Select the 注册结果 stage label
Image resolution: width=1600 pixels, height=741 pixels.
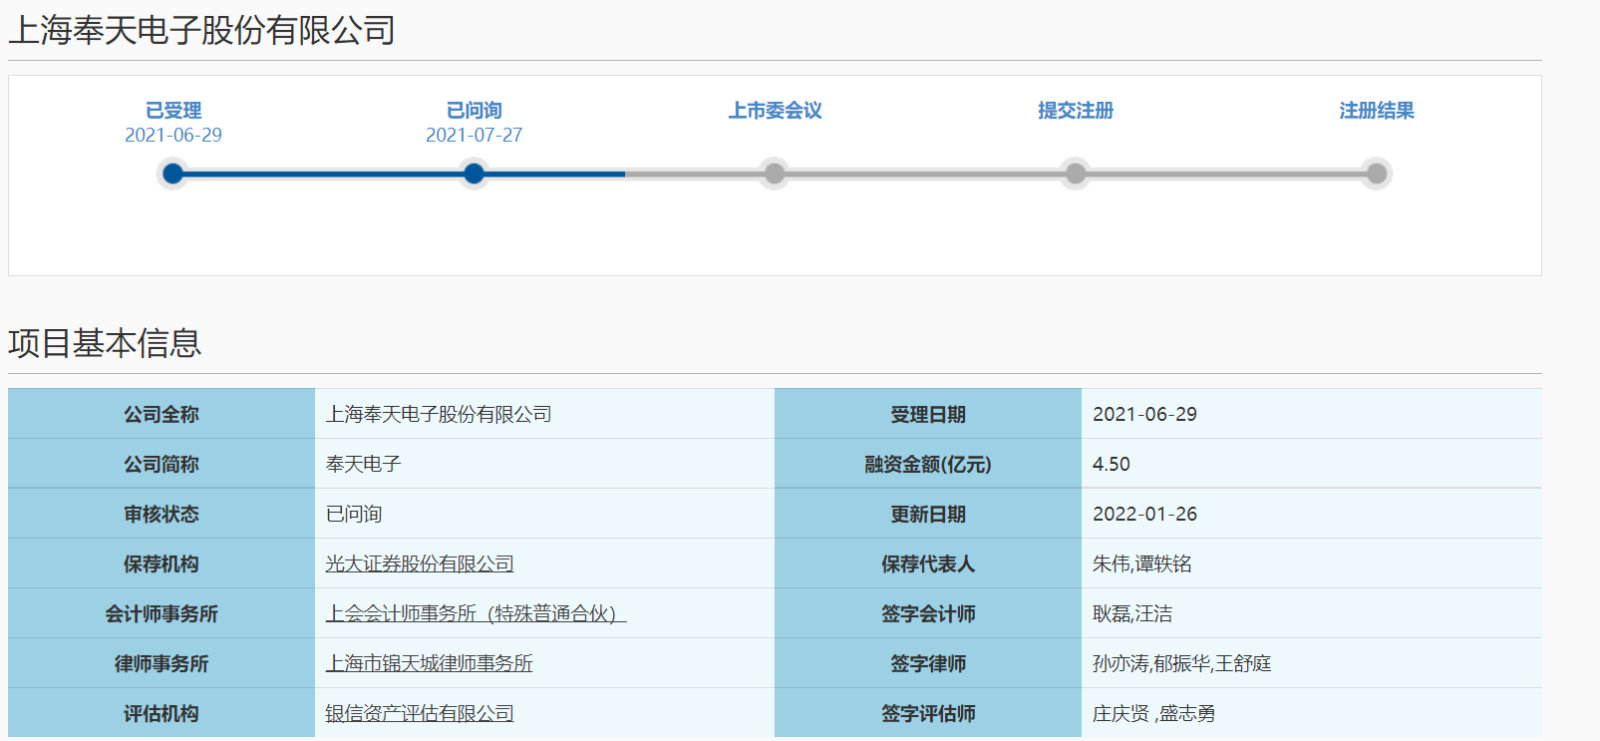click(x=1376, y=111)
